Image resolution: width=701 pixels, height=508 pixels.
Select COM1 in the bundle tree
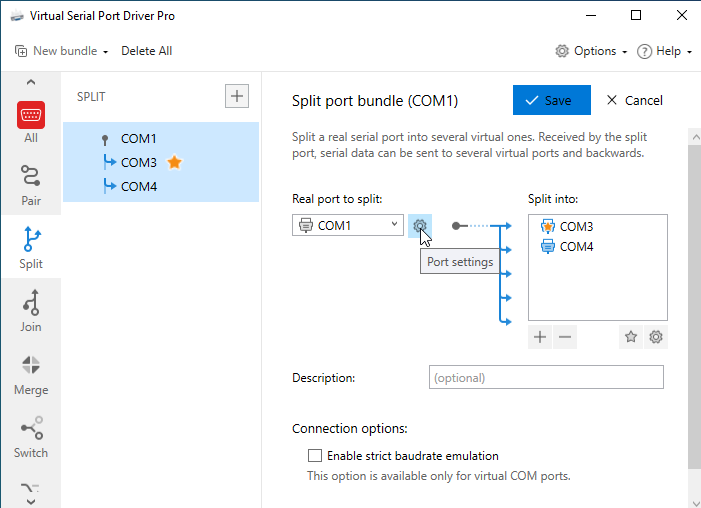(x=139, y=139)
